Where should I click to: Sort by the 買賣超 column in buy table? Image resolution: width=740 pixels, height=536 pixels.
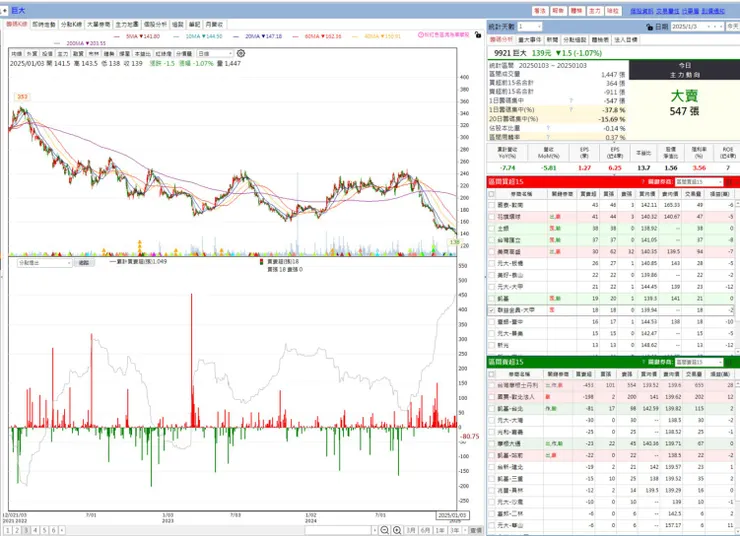588,194
